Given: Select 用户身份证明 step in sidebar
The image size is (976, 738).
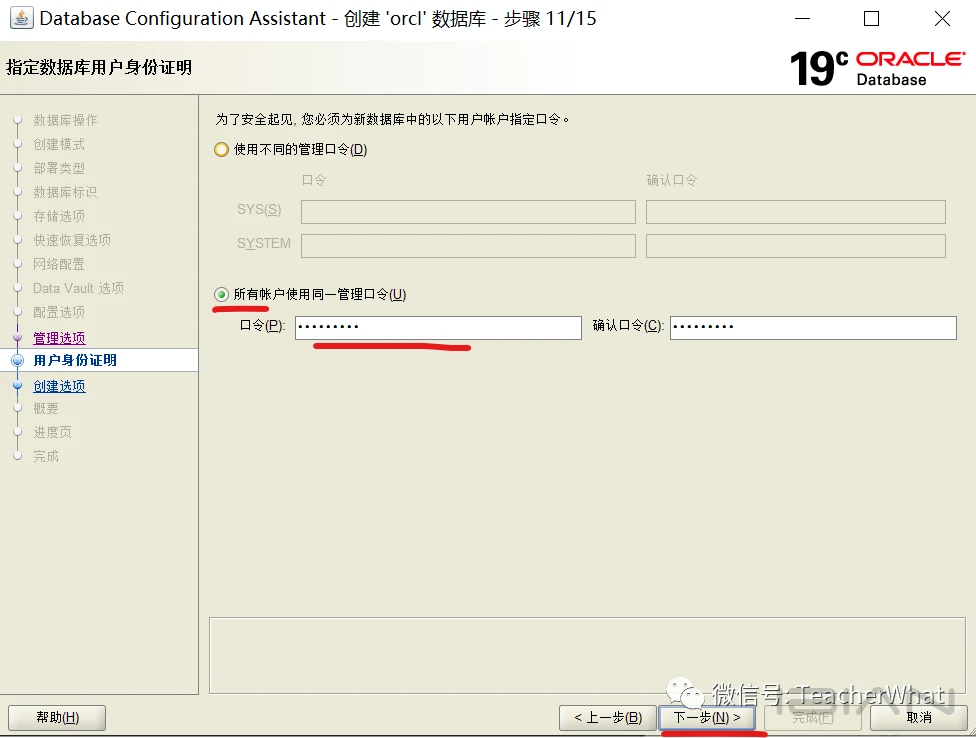Looking at the screenshot, I should [75, 360].
